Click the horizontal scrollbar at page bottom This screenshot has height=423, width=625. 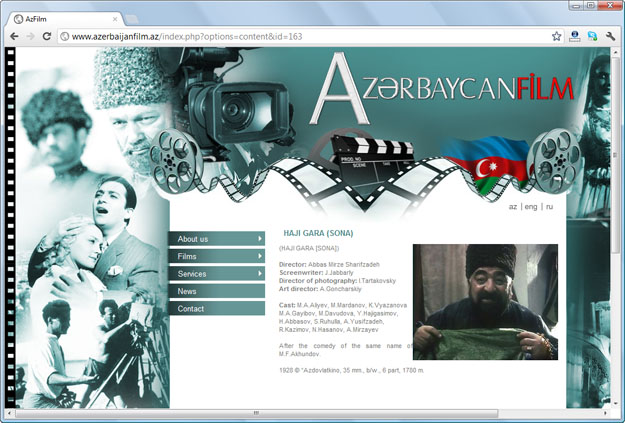pos(255,412)
